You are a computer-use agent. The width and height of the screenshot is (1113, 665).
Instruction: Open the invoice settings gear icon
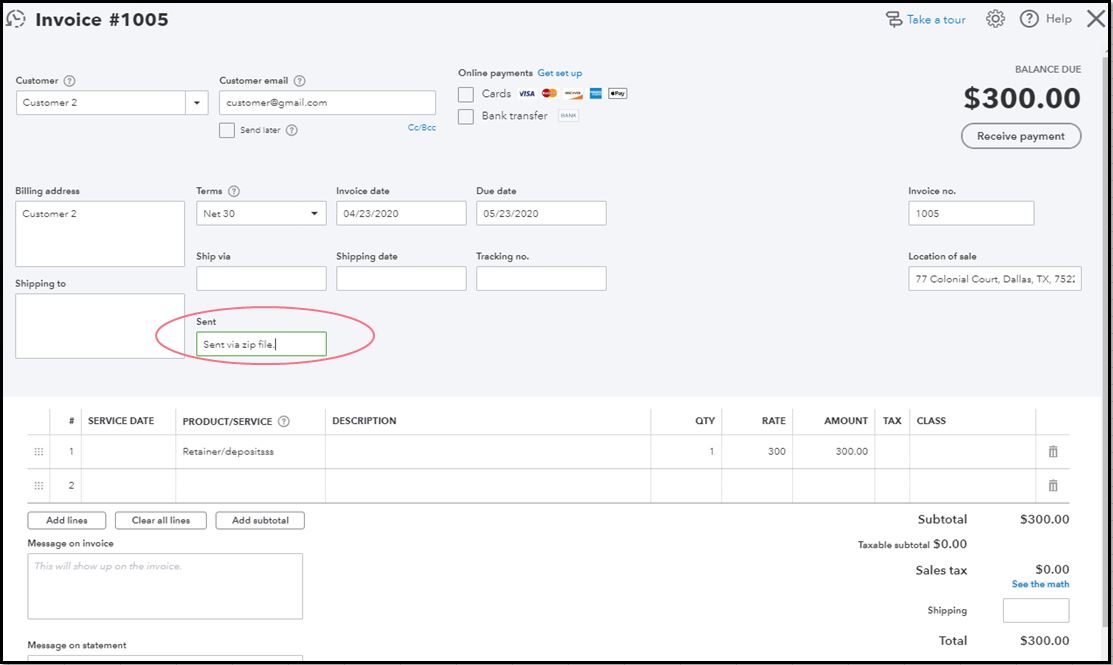(x=994, y=18)
